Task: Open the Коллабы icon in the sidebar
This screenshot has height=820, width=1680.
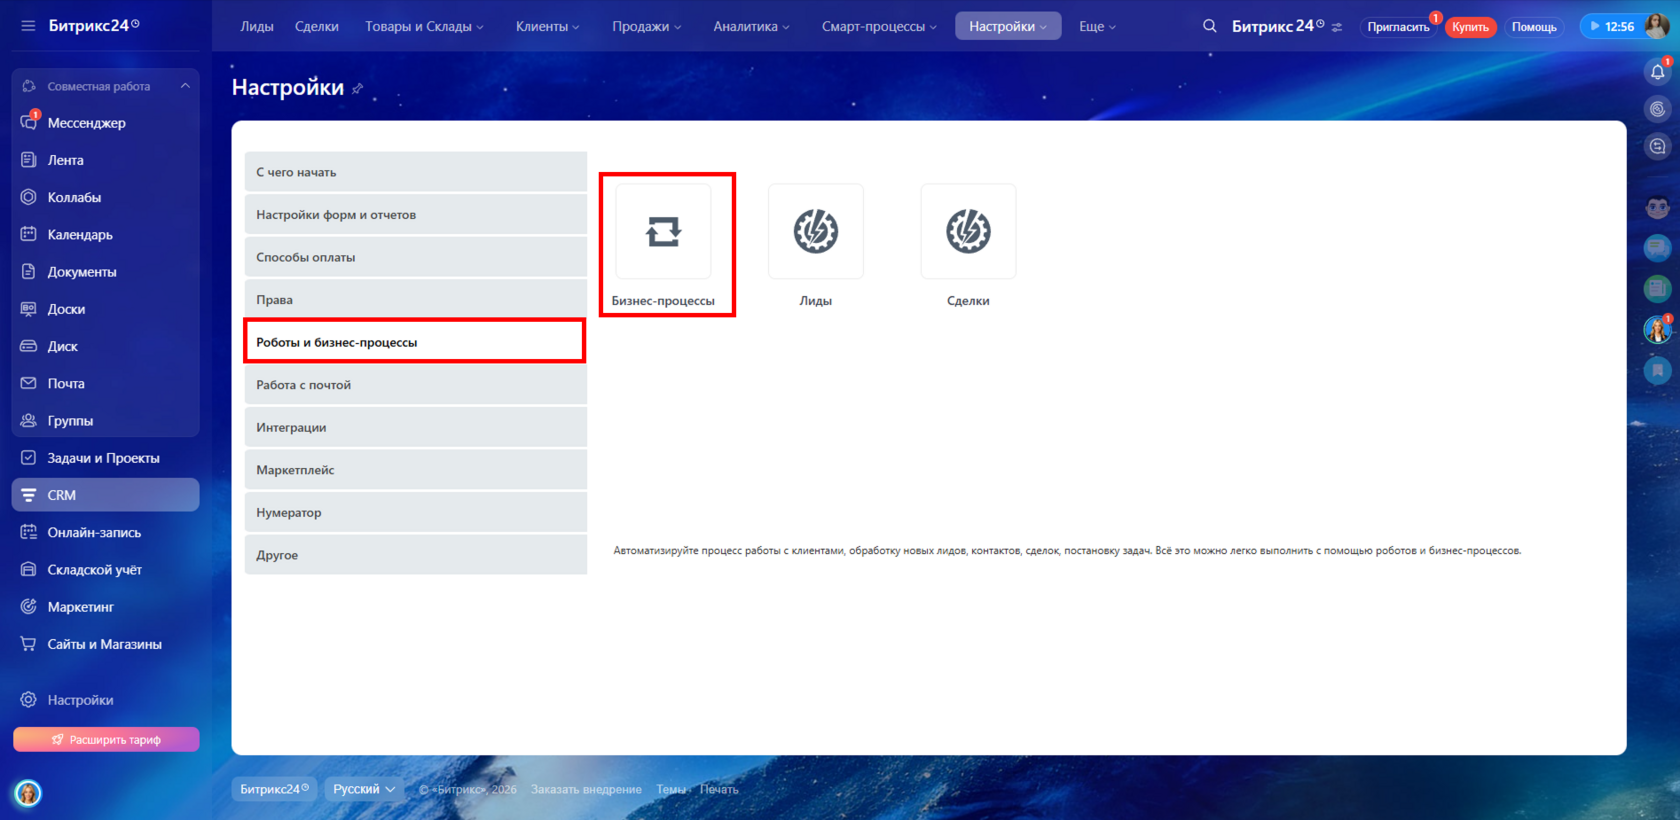Action: pos(29,197)
